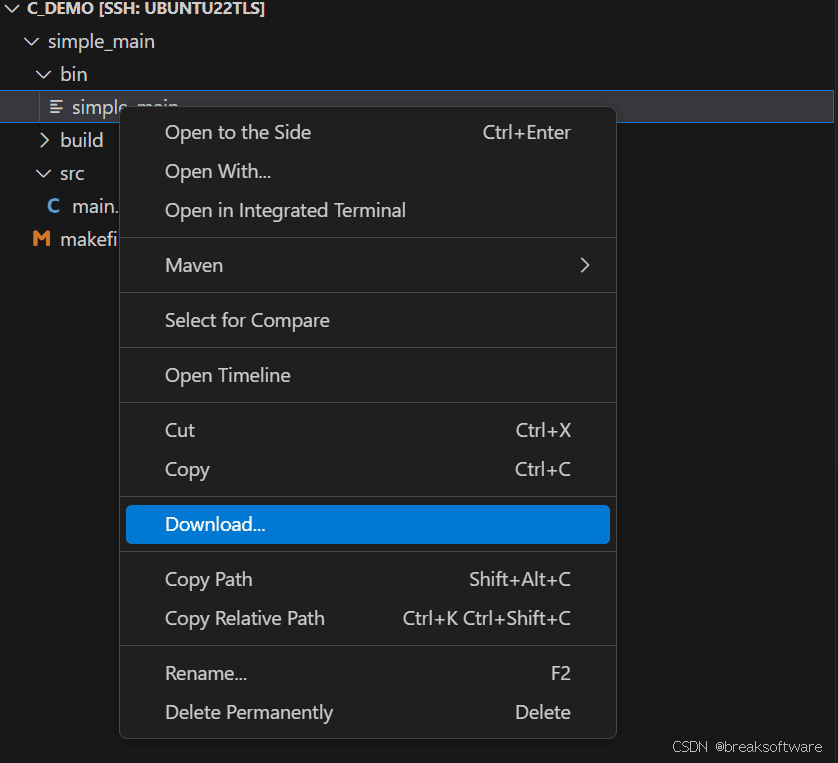Select Copy in the context menu
Screen dimensions: 838x763
tap(368, 470)
